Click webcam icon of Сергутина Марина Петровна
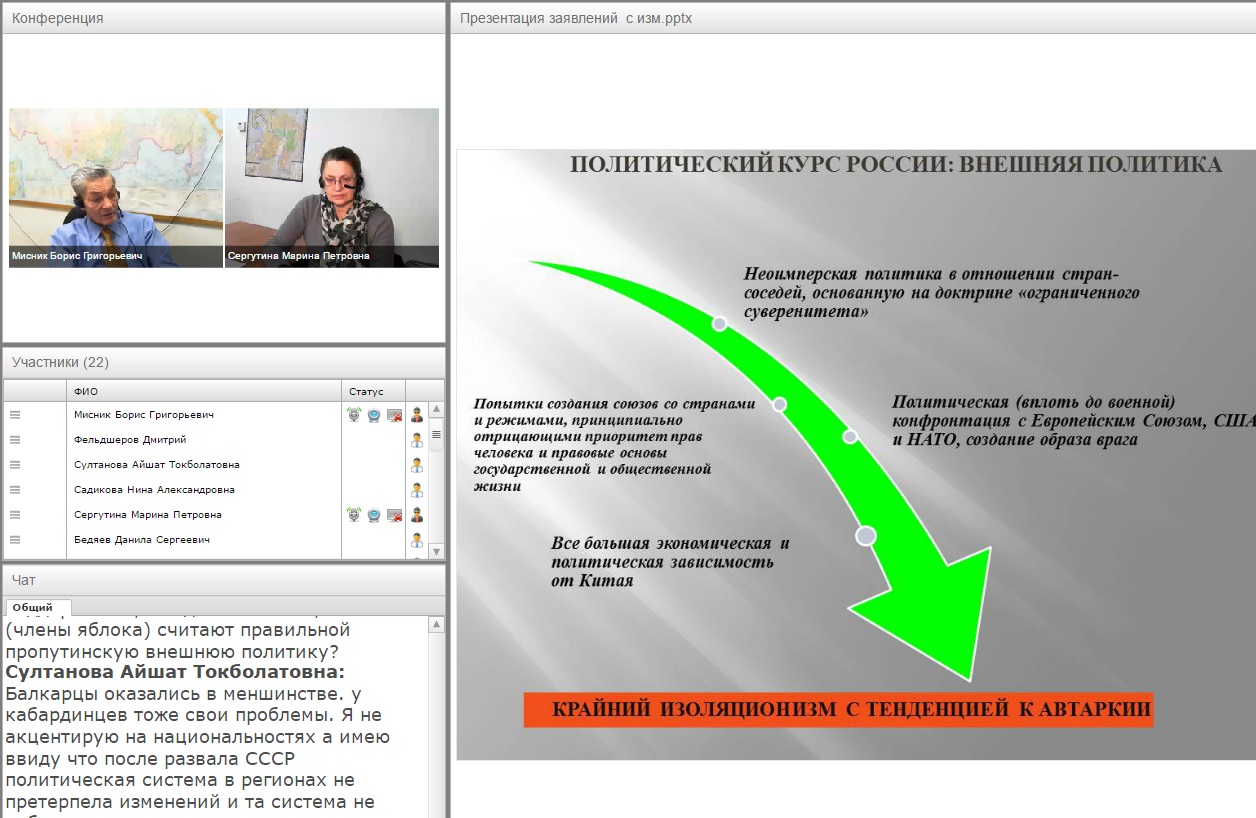 click(x=374, y=515)
